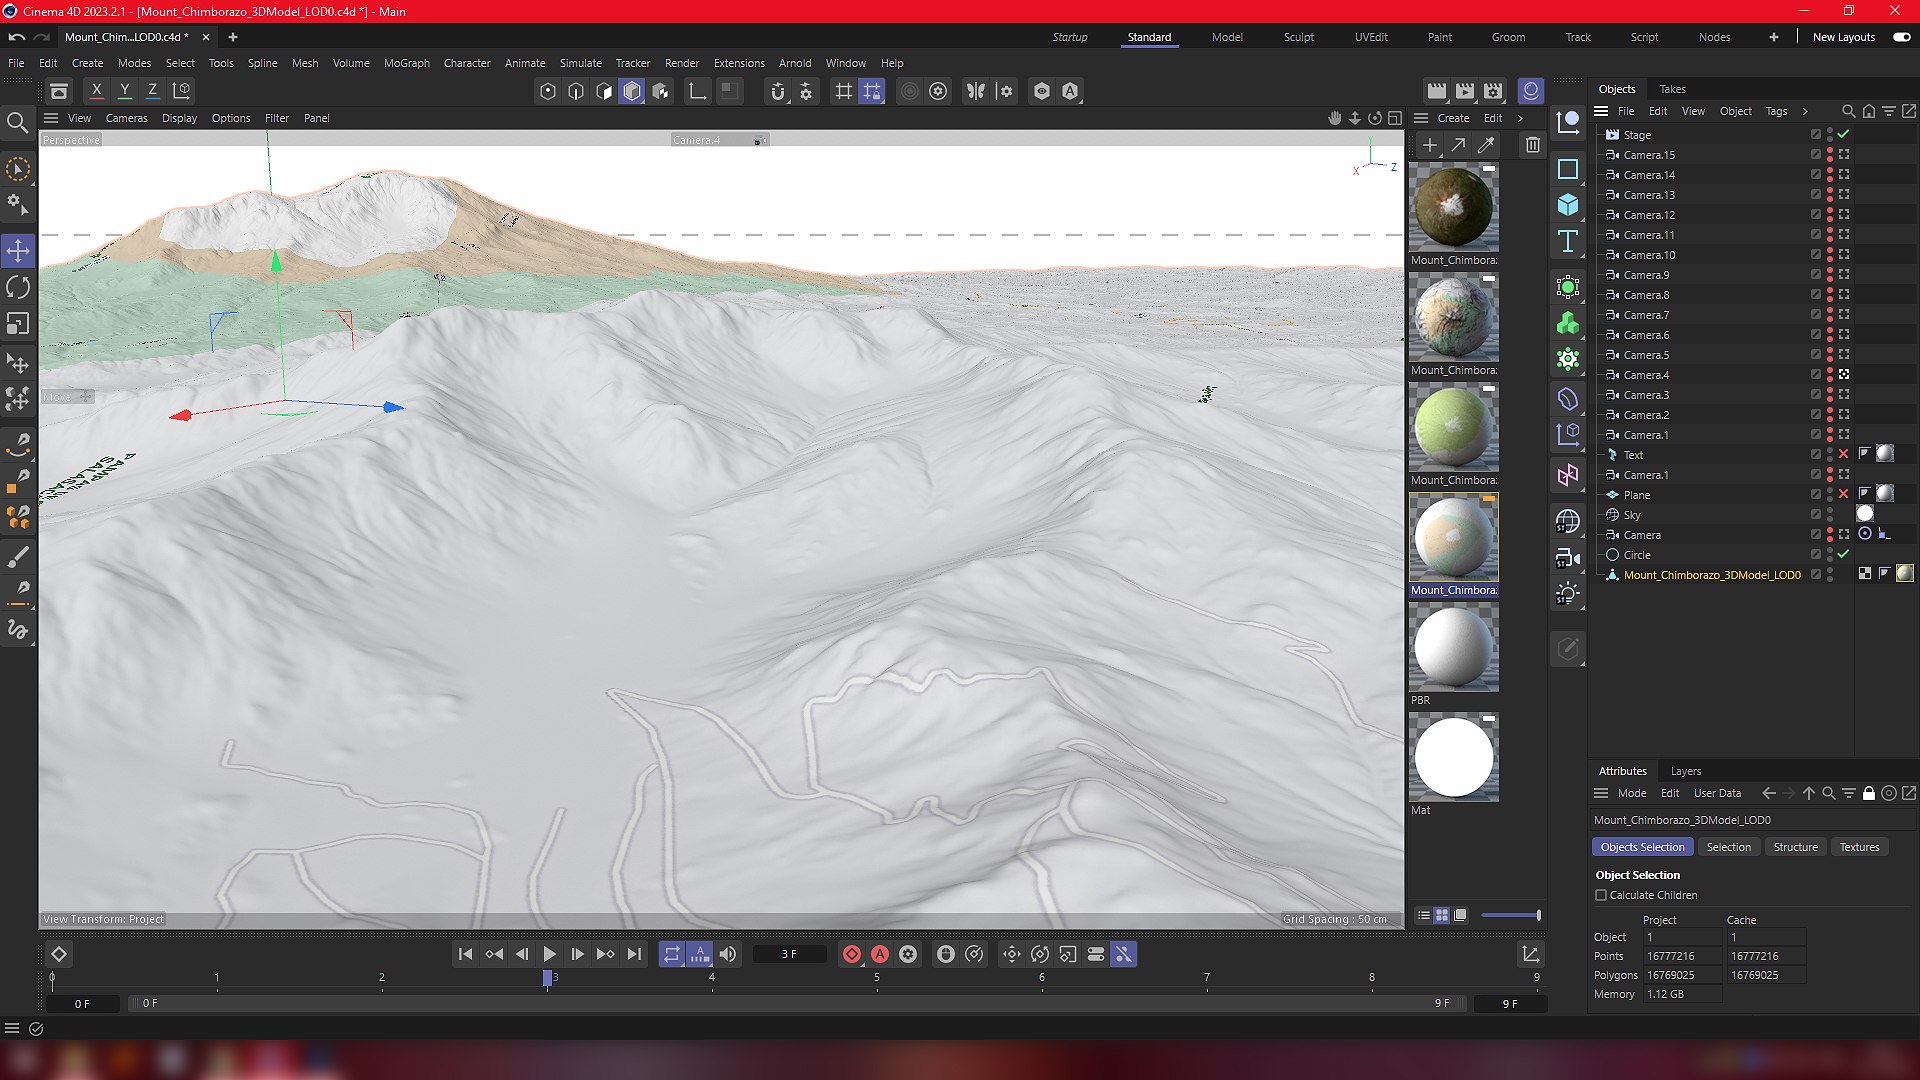The image size is (1920, 1080).
Task: Play the animation forward
Action: 549,954
